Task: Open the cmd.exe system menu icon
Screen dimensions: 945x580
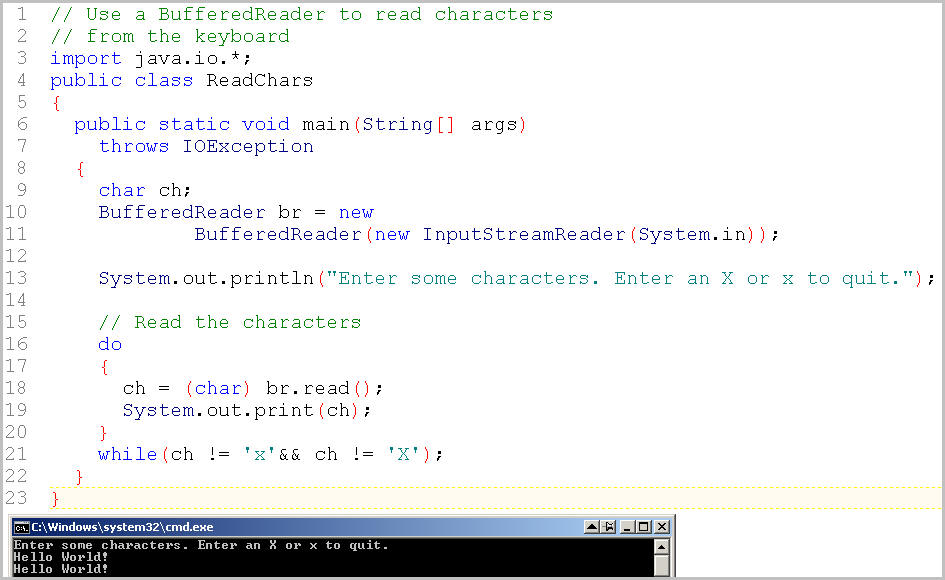Action: pos(22,528)
